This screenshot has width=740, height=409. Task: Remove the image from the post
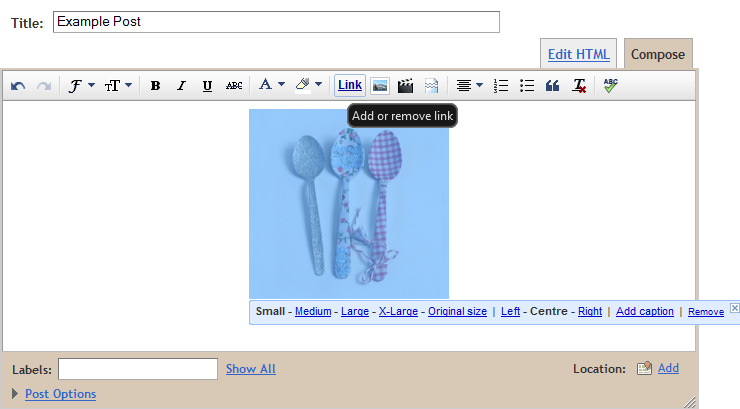[706, 312]
